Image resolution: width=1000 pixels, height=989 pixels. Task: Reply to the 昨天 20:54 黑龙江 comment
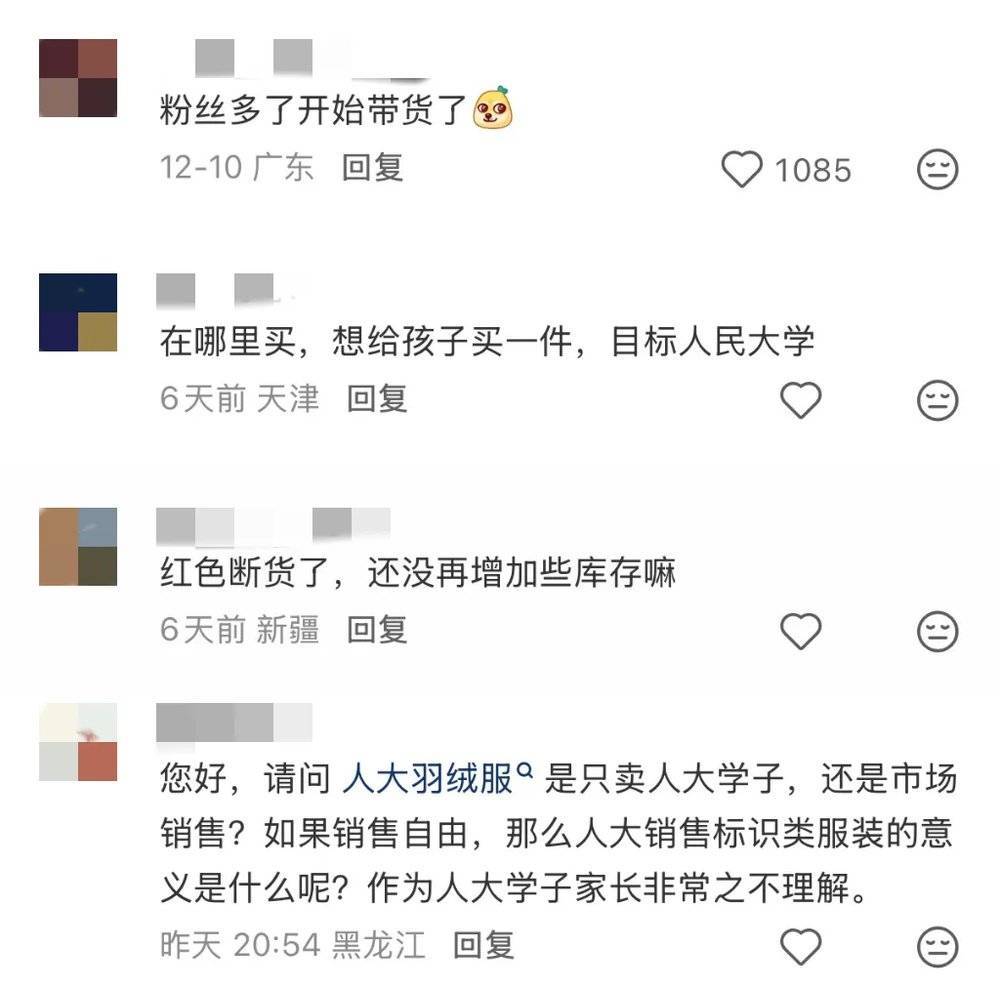pos(483,945)
